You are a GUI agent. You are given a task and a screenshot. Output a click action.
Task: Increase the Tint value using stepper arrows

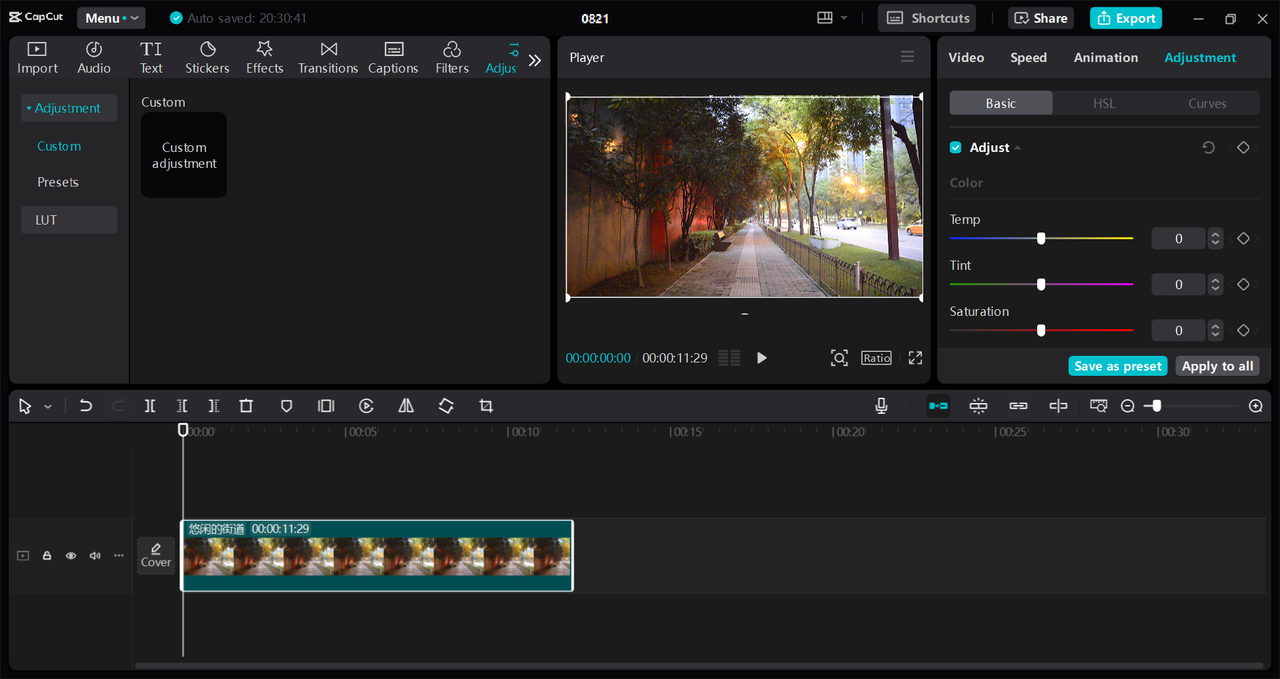coord(1215,280)
